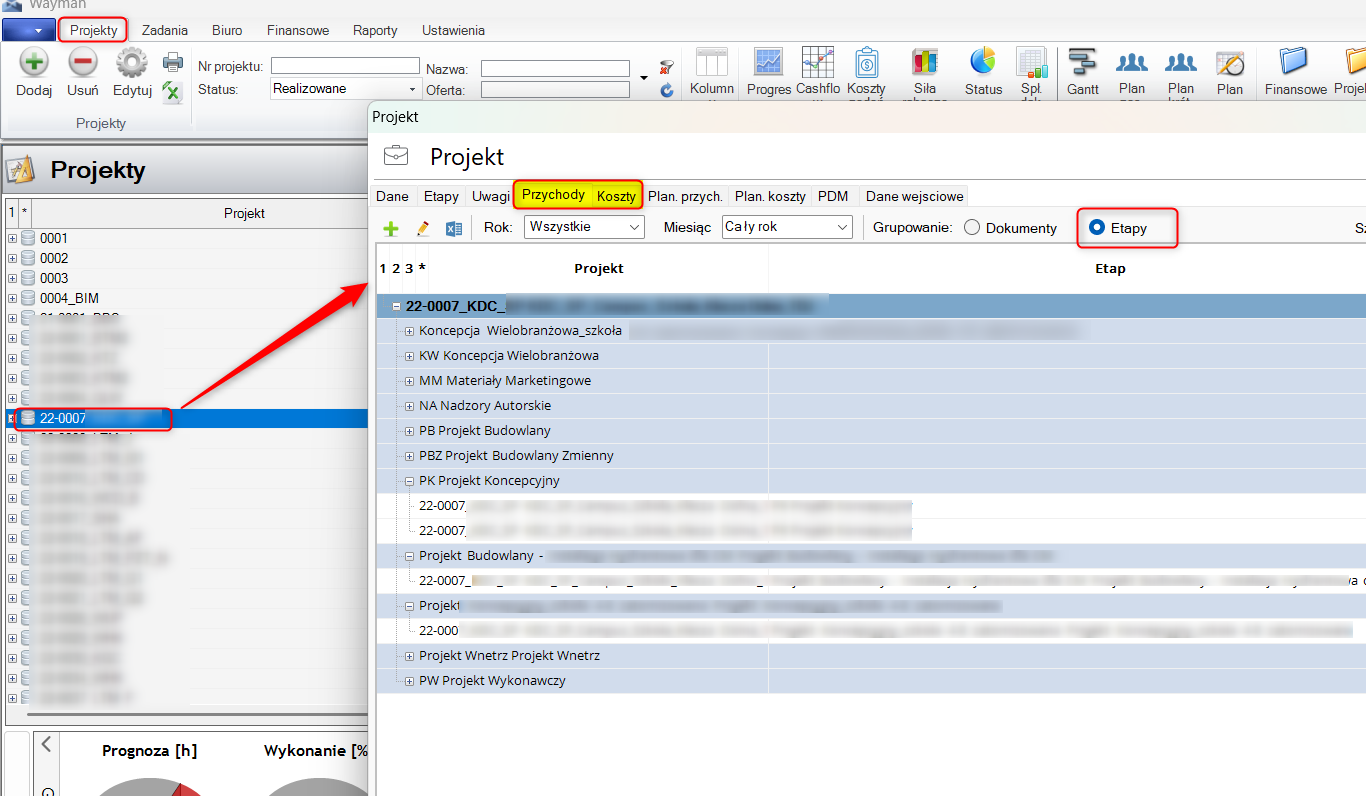Open the Biuro ribbon tab
Viewport: 1366px width, 796px height.
[227, 30]
